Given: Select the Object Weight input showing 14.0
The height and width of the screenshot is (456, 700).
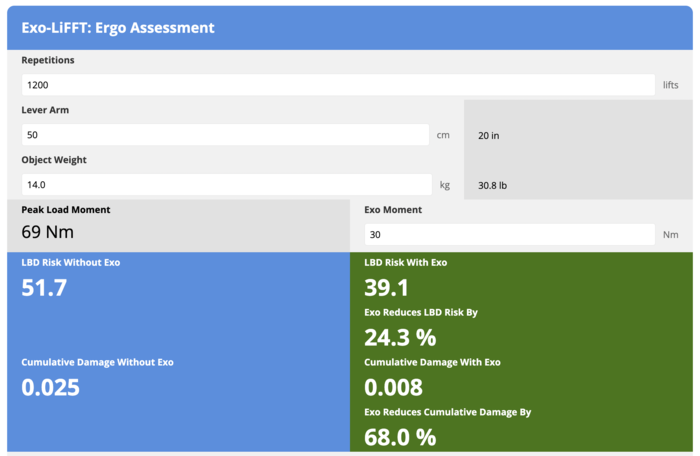Looking at the screenshot, I should coord(226,185).
